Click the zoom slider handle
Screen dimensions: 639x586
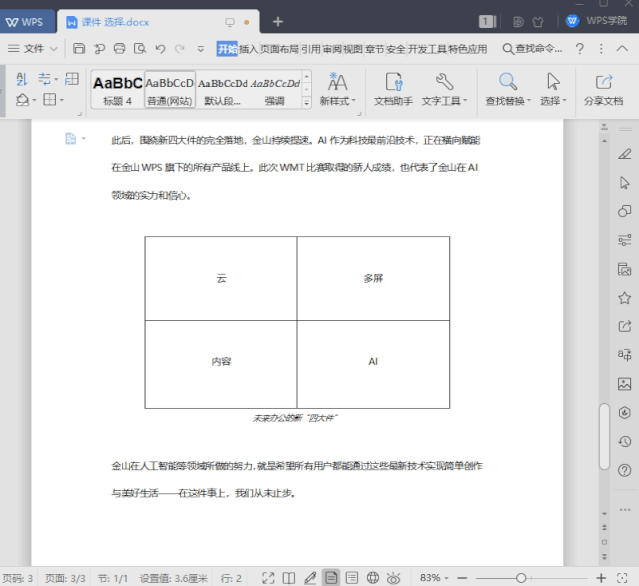click(x=521, y=578)
